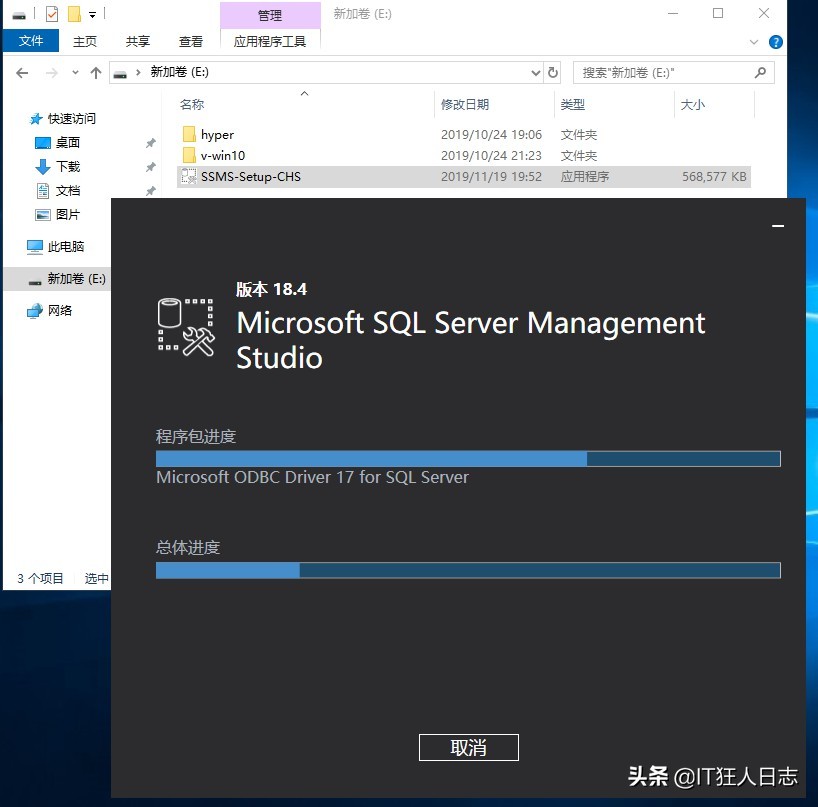Screen dimensions: 818x807
Task: Sort files by 名称 column header
Action: [x=192, y=104]
